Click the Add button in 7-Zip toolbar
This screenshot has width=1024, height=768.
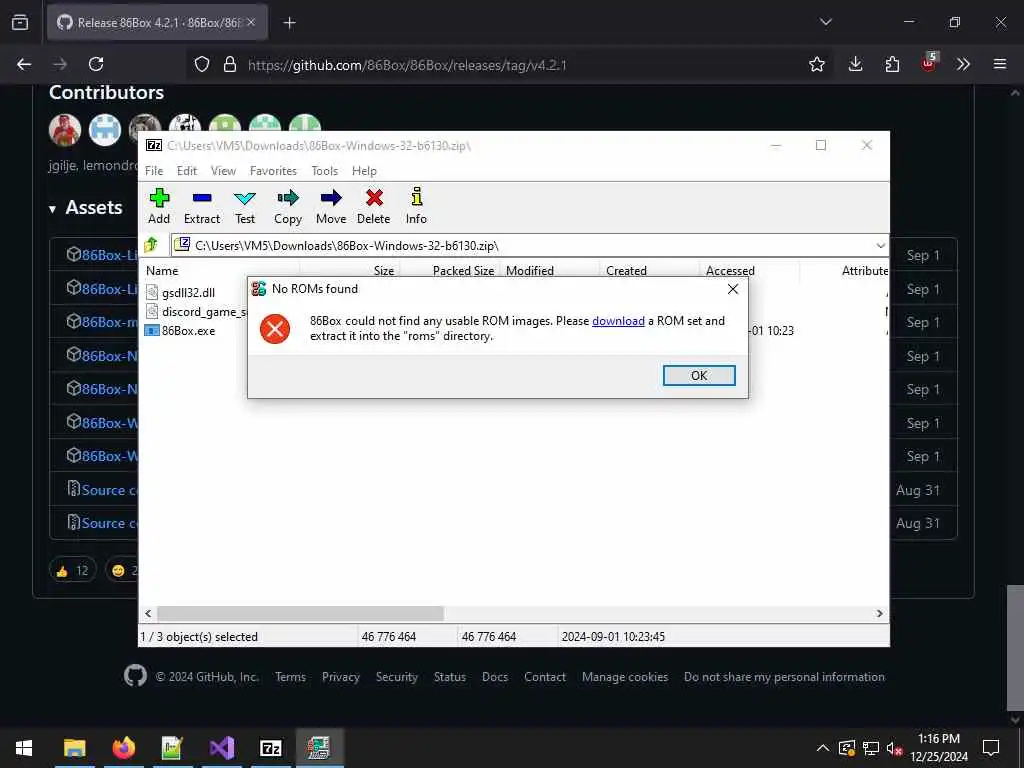click(159, 206)
